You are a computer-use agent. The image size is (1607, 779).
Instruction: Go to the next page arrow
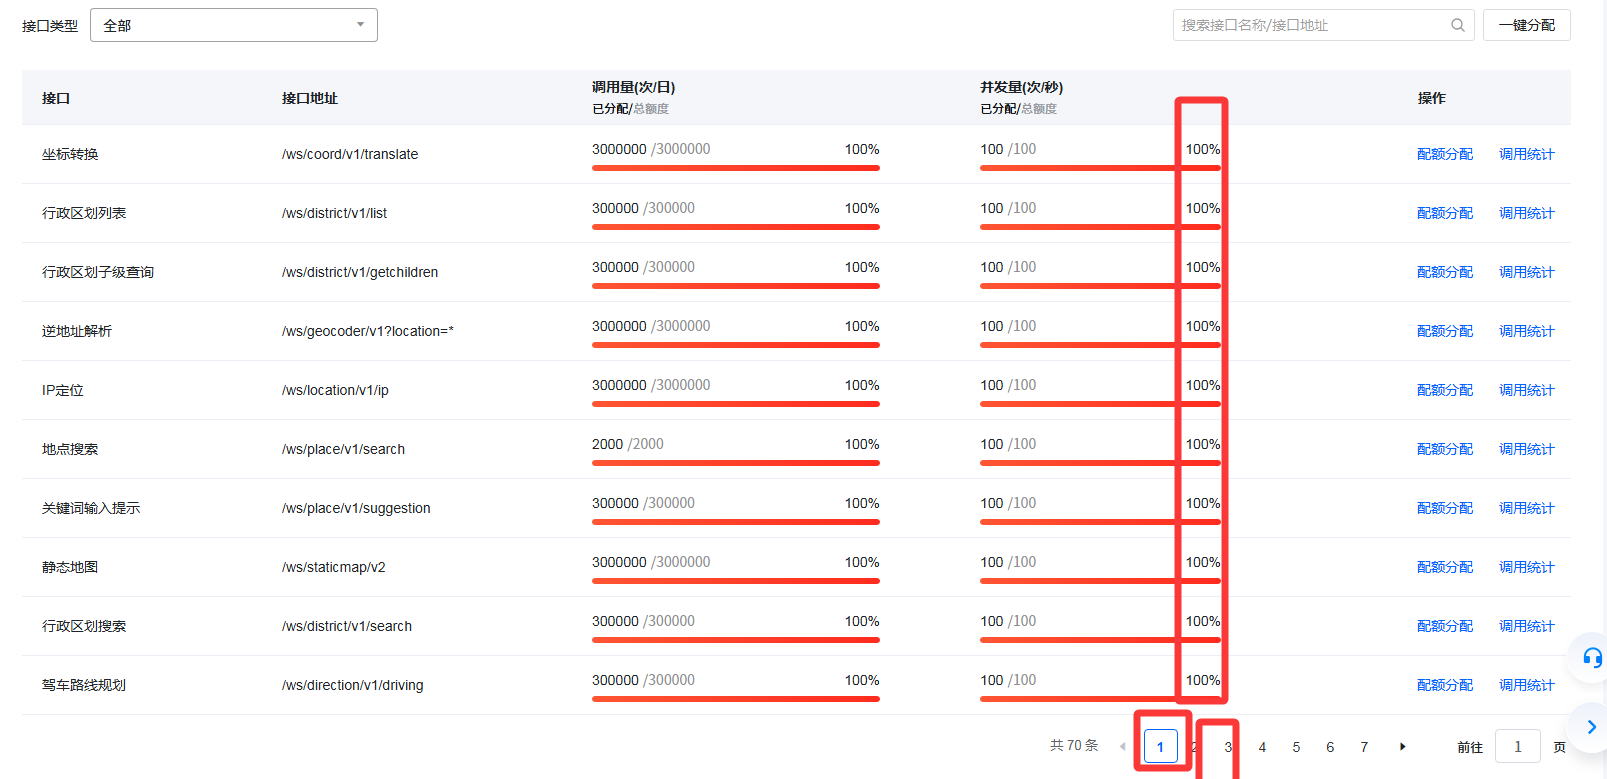click(x=1403, y=747)
